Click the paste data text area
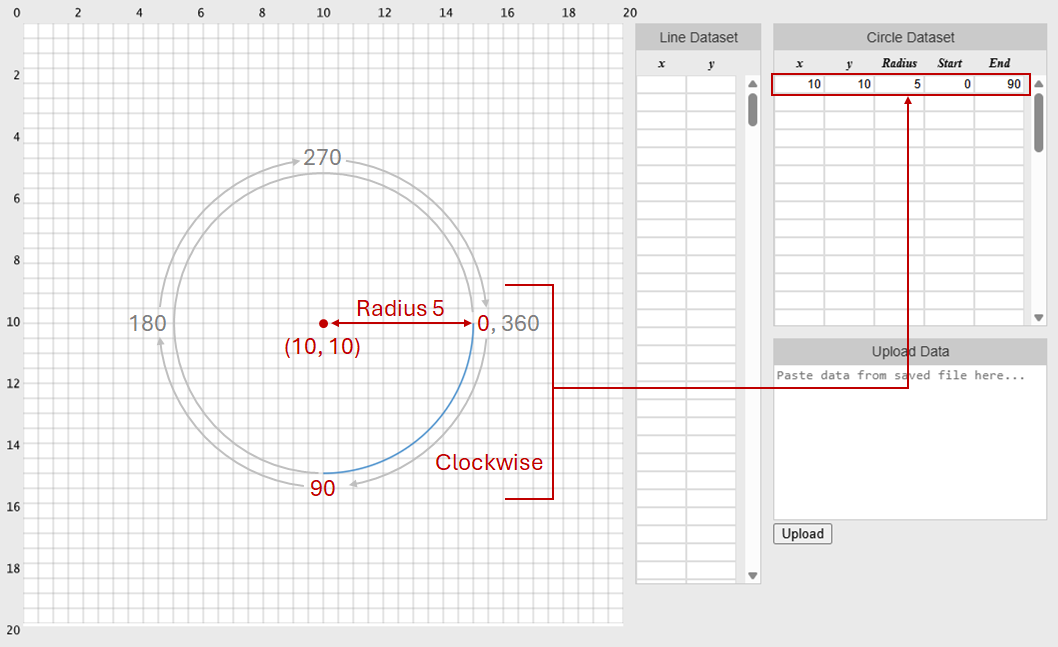The width and height of the screenshot is (1058, 647). point(910,442)
